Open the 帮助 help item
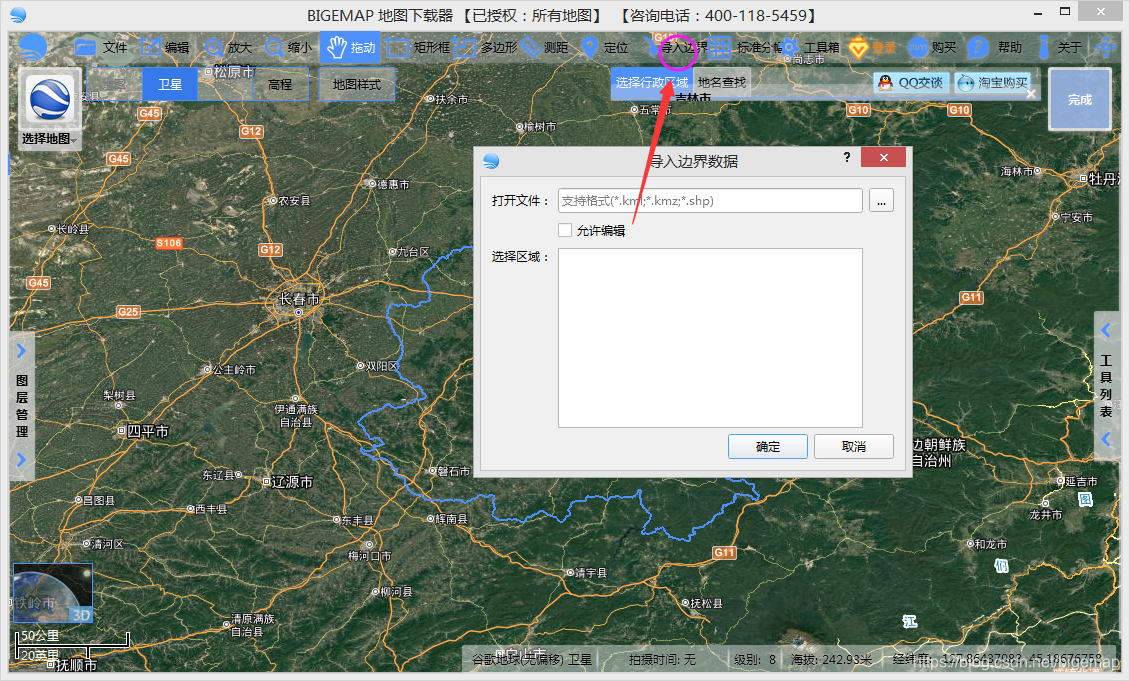 click(x=995, y=48)
